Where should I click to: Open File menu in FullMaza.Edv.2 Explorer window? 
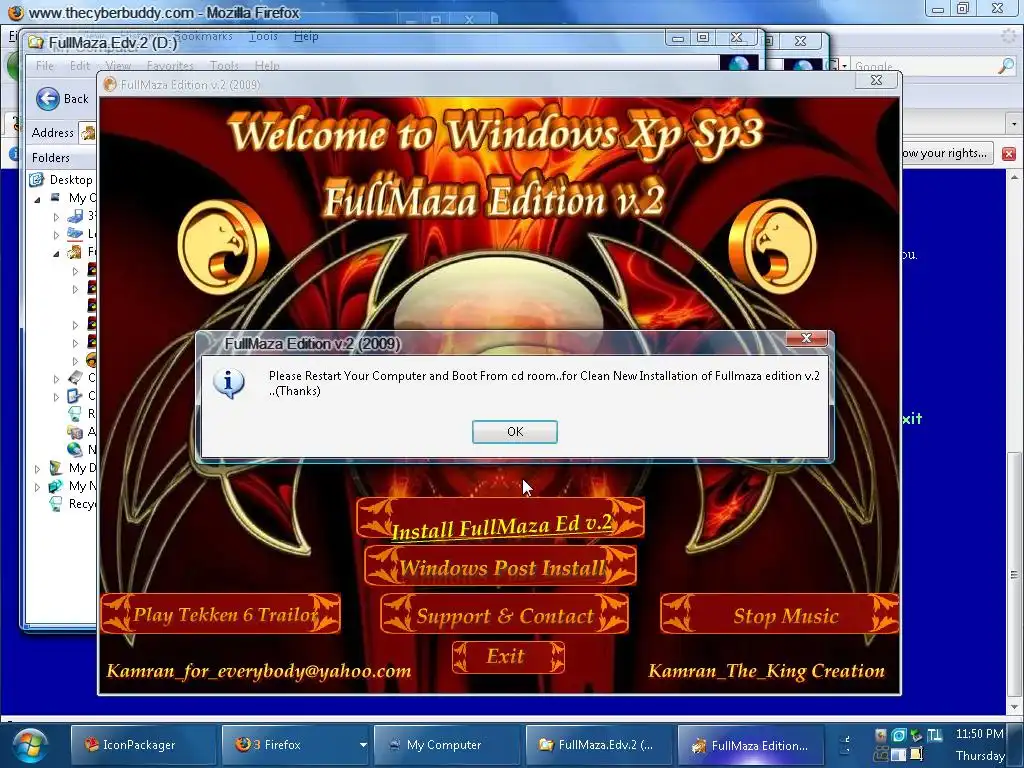coord(45,66)
